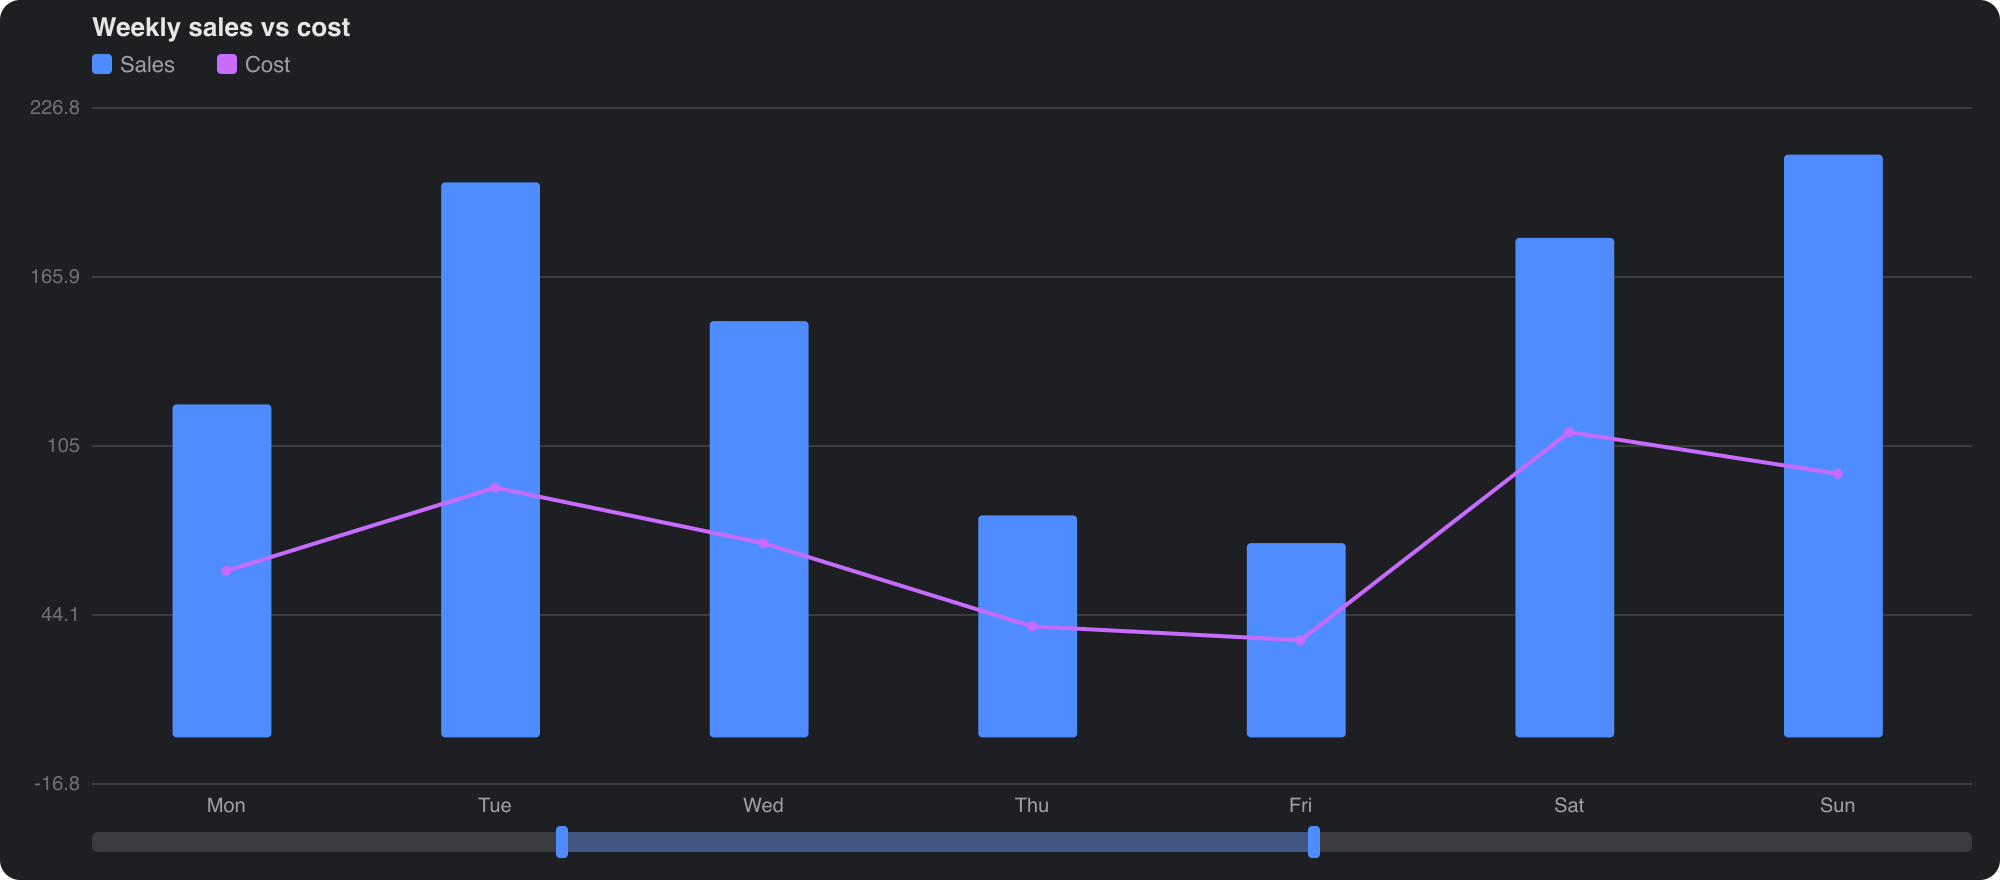Click the Tue cost data point
This screenshot has height=880, width=2000.
(x=495, y=488)
